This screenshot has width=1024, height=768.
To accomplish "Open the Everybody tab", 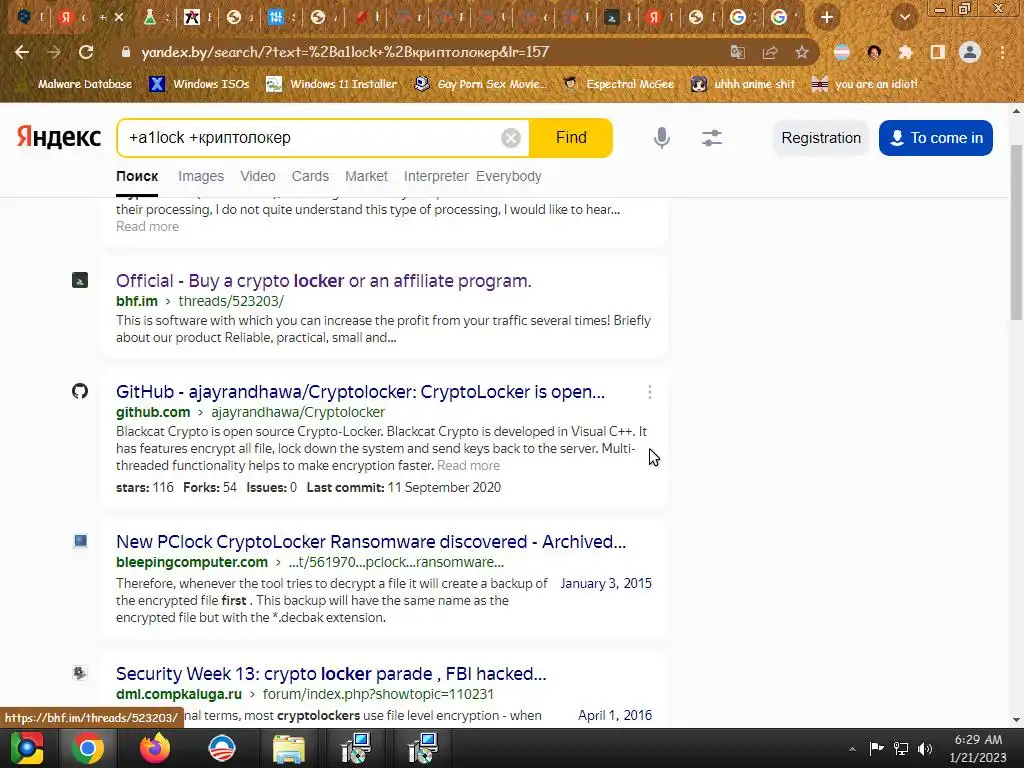I will (x=509, y=176).
